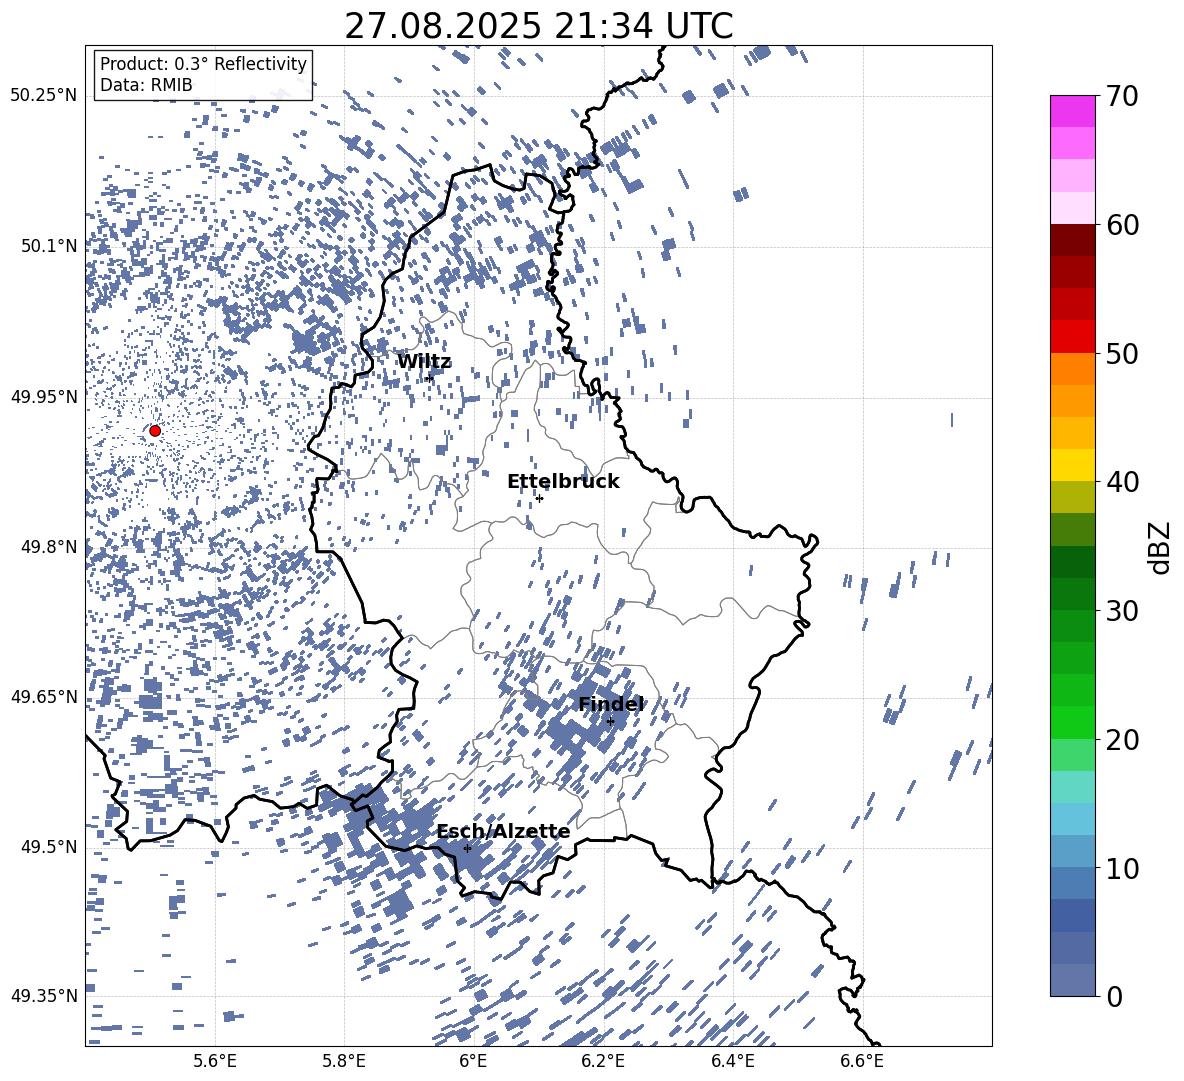This screenshot has width=1184, height=1081.
Task: Click the magenta top colorbar swatch
Action: (x=1072, y=111)
